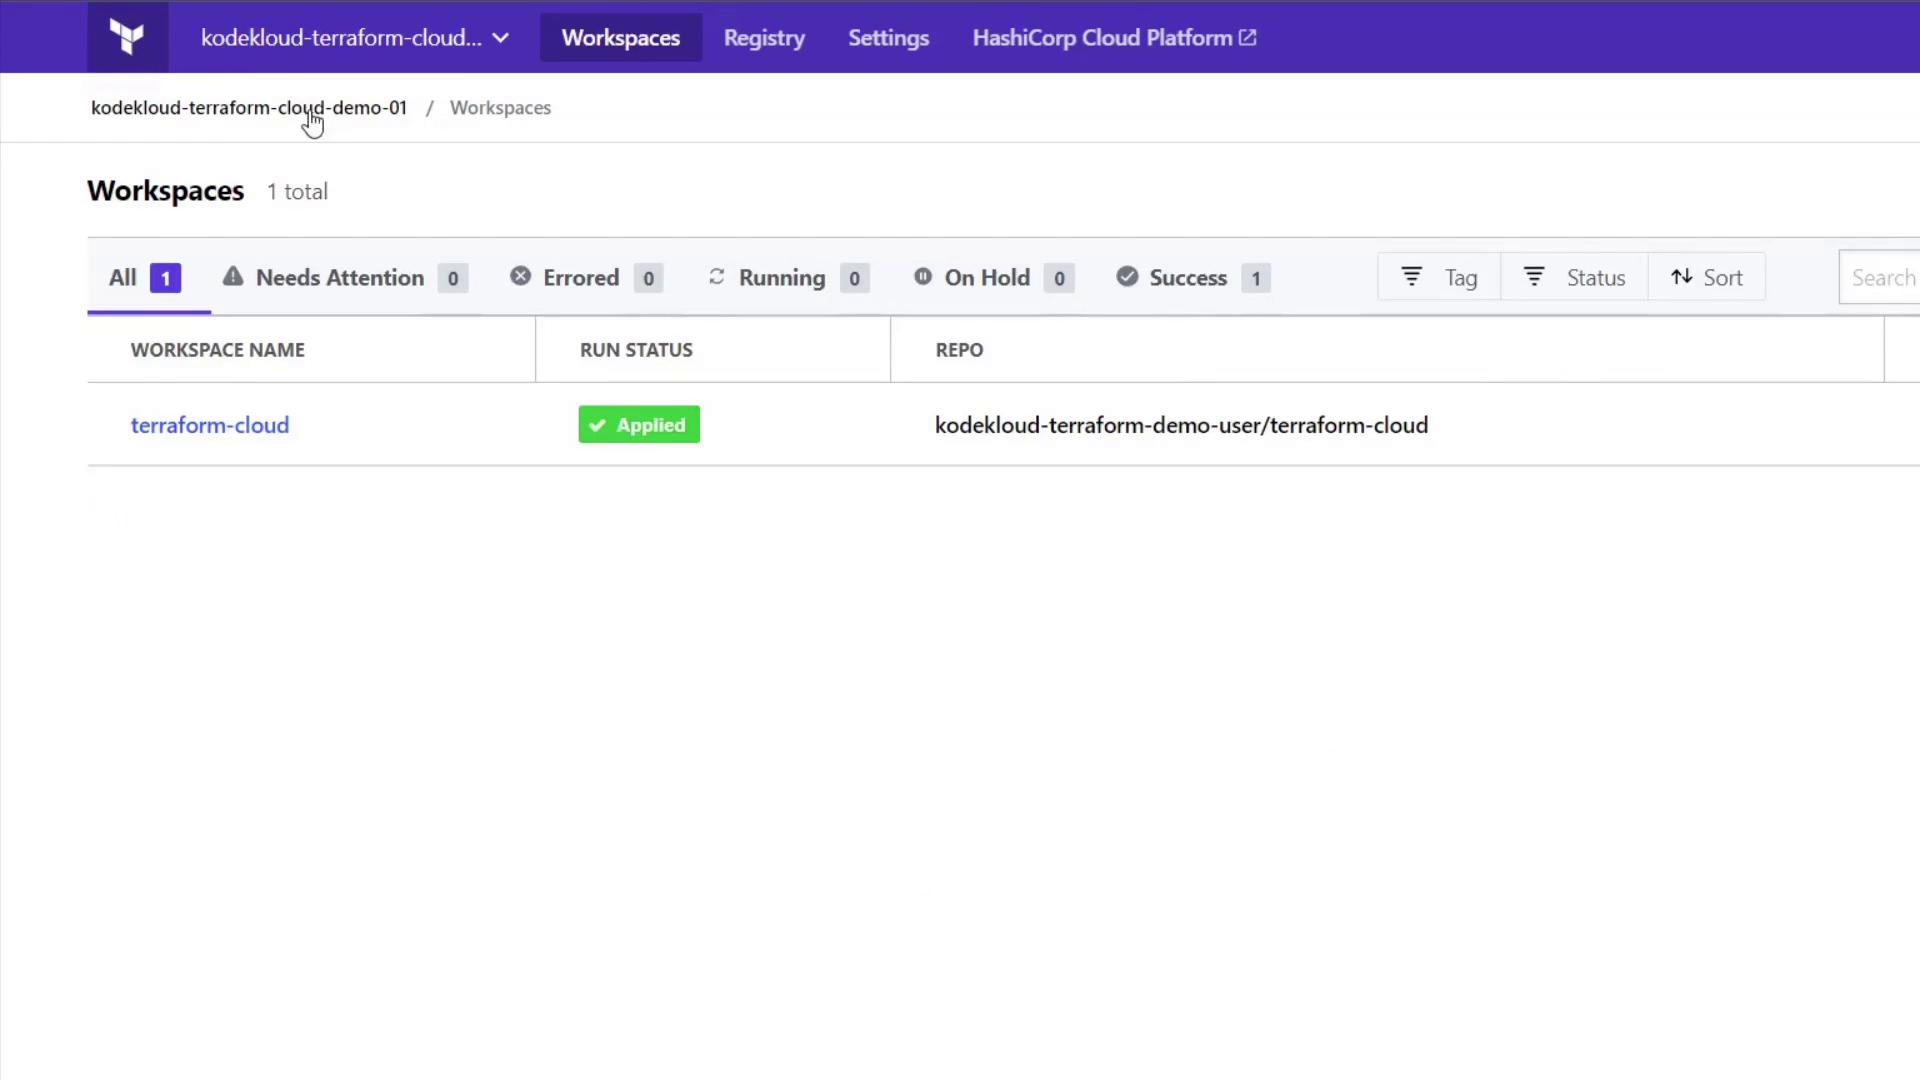Click the WORKSPACE NAME column header
Image resolution: width=1920 pixels, height=1080 pixels.
[x=217, y=350]
